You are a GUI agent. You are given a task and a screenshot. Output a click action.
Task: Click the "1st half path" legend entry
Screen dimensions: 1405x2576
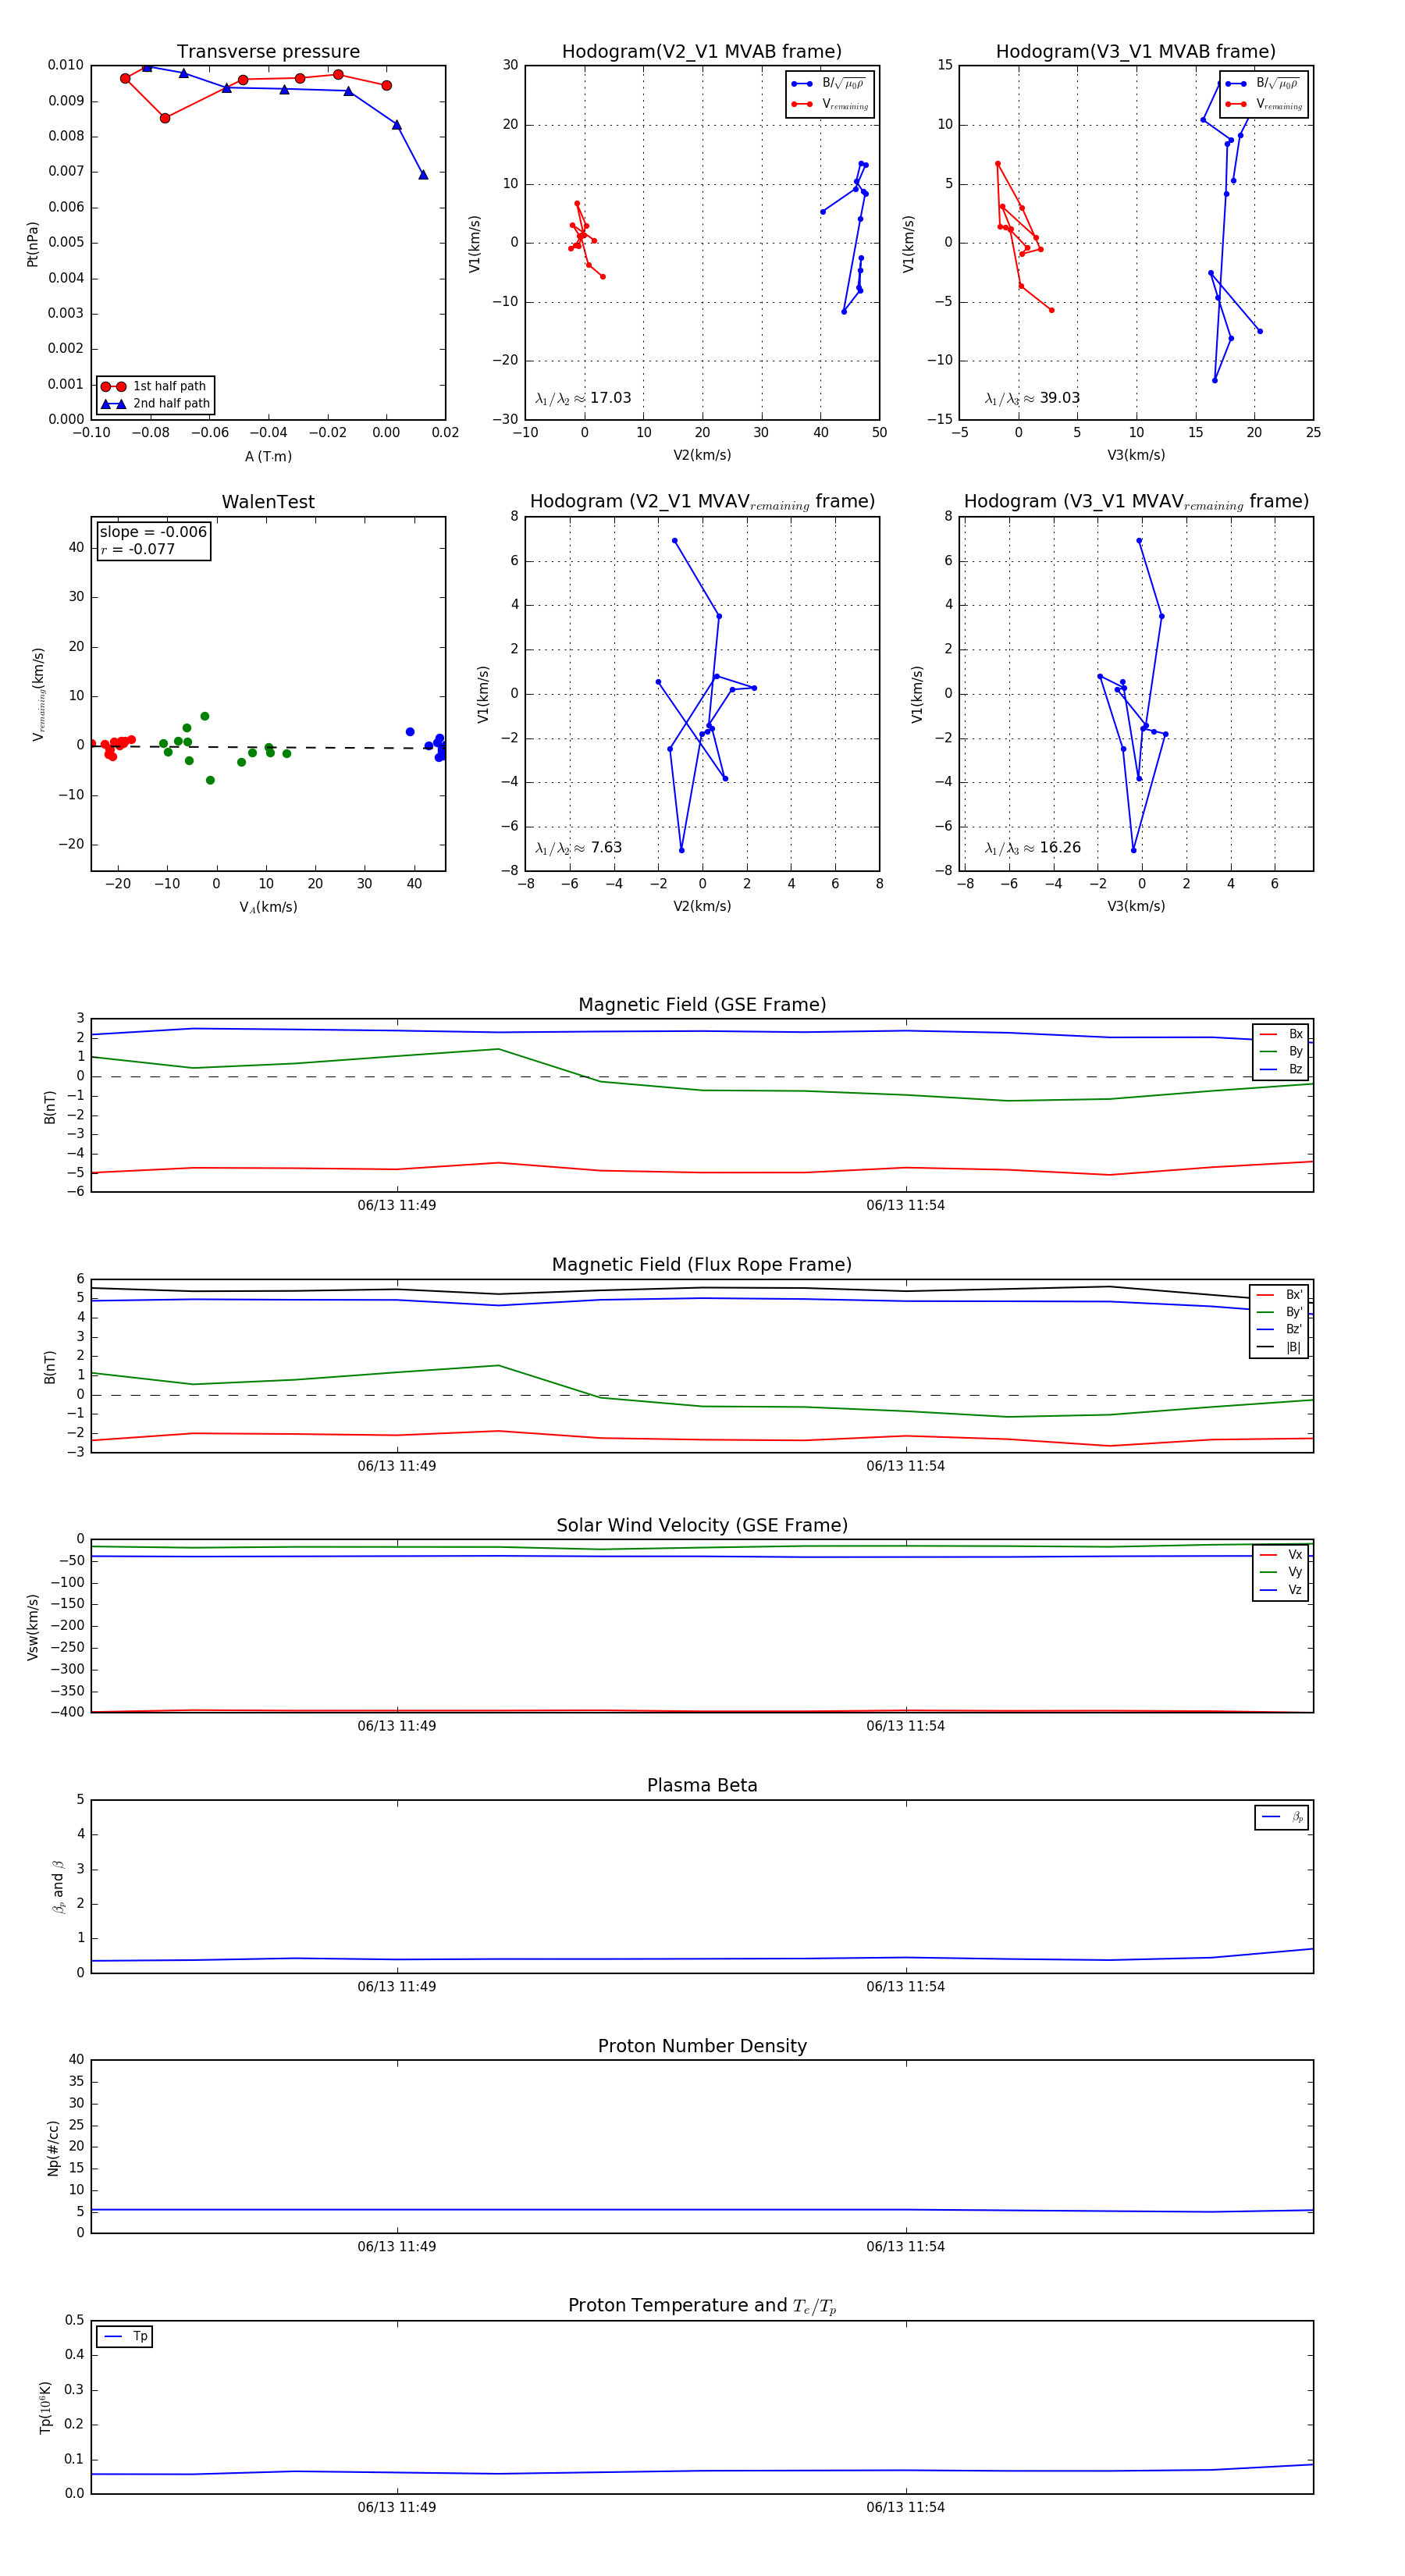pos(155,386)
